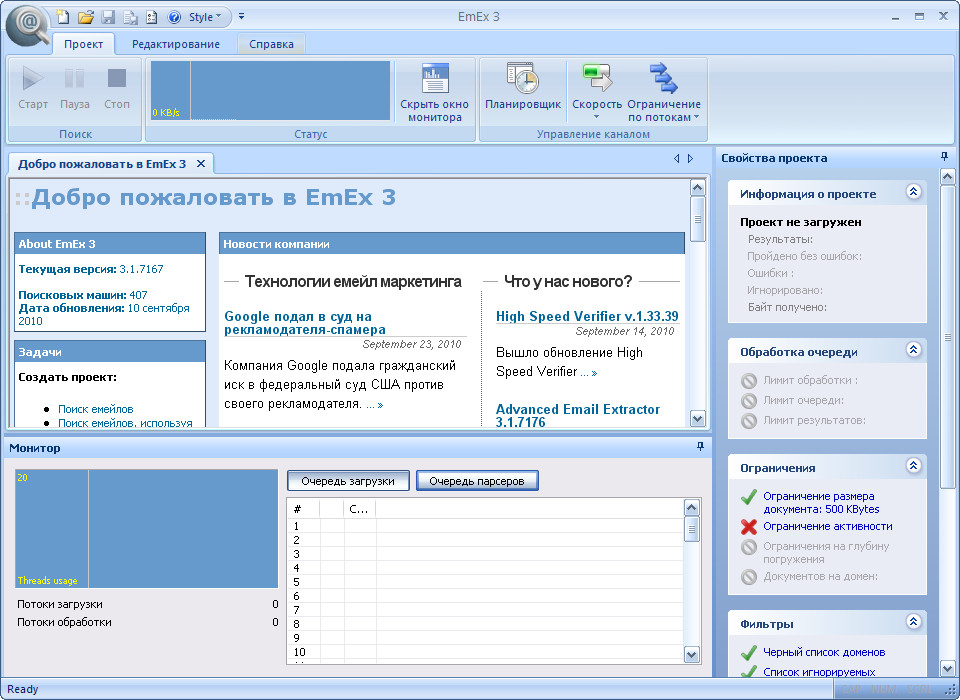This screenshot has height=700, width=960.
Task: Select the Очередь загрузки button
Action: (348, 481)
